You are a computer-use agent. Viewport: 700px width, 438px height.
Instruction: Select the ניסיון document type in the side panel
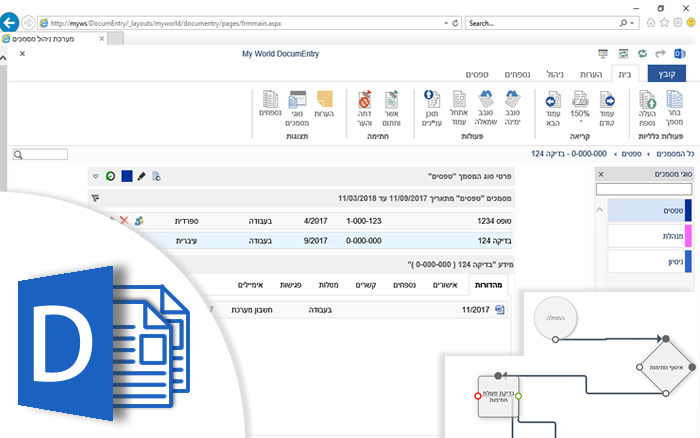click(650, 261)
